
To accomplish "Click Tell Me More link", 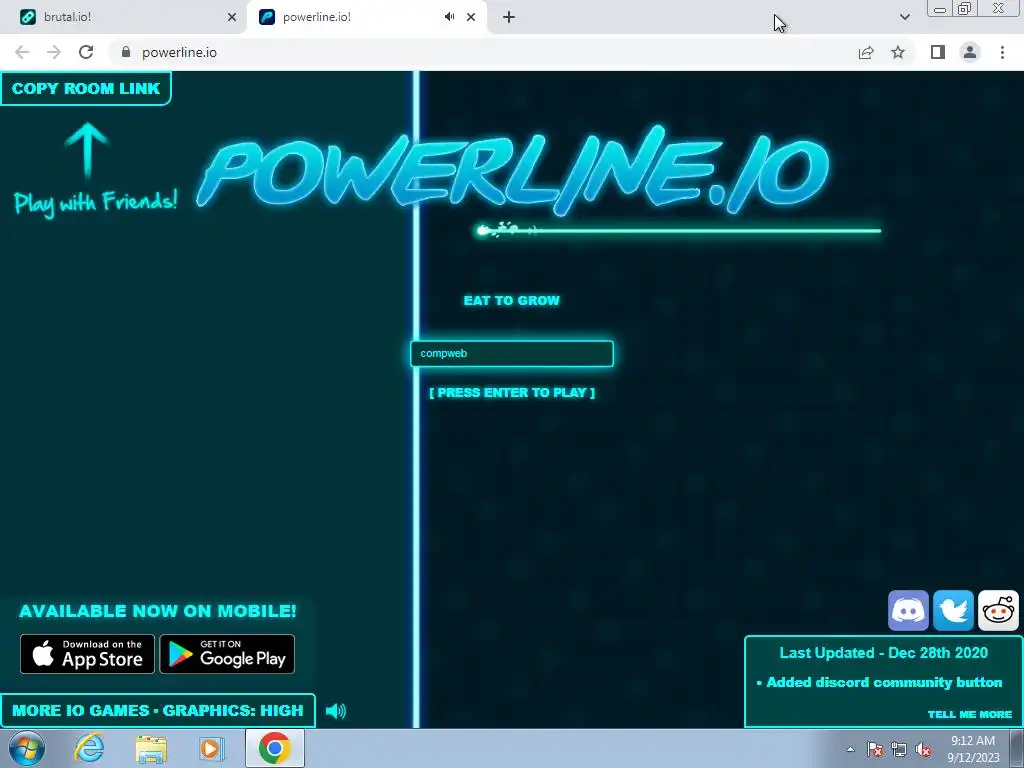I will pyautogui.click(x=970, y=714).
